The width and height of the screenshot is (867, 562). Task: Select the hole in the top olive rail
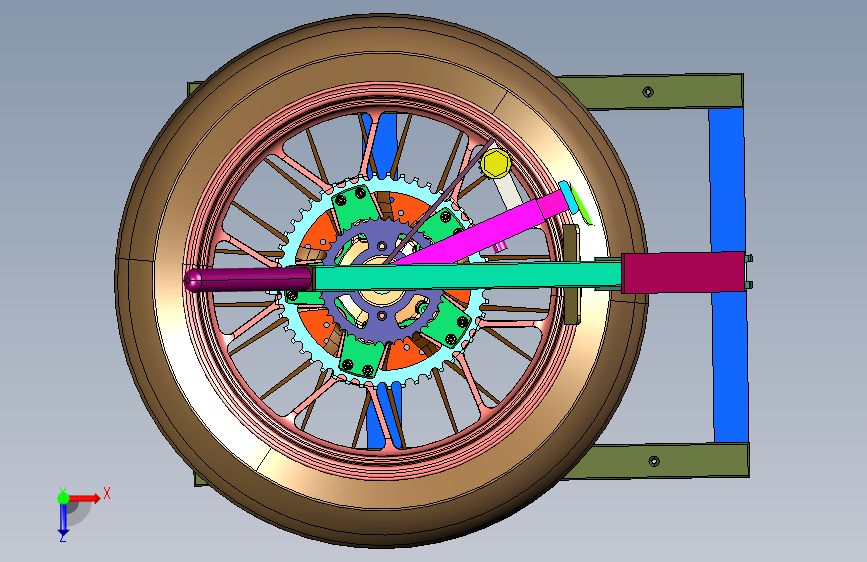pyautogui.click(x=648, y=92)
